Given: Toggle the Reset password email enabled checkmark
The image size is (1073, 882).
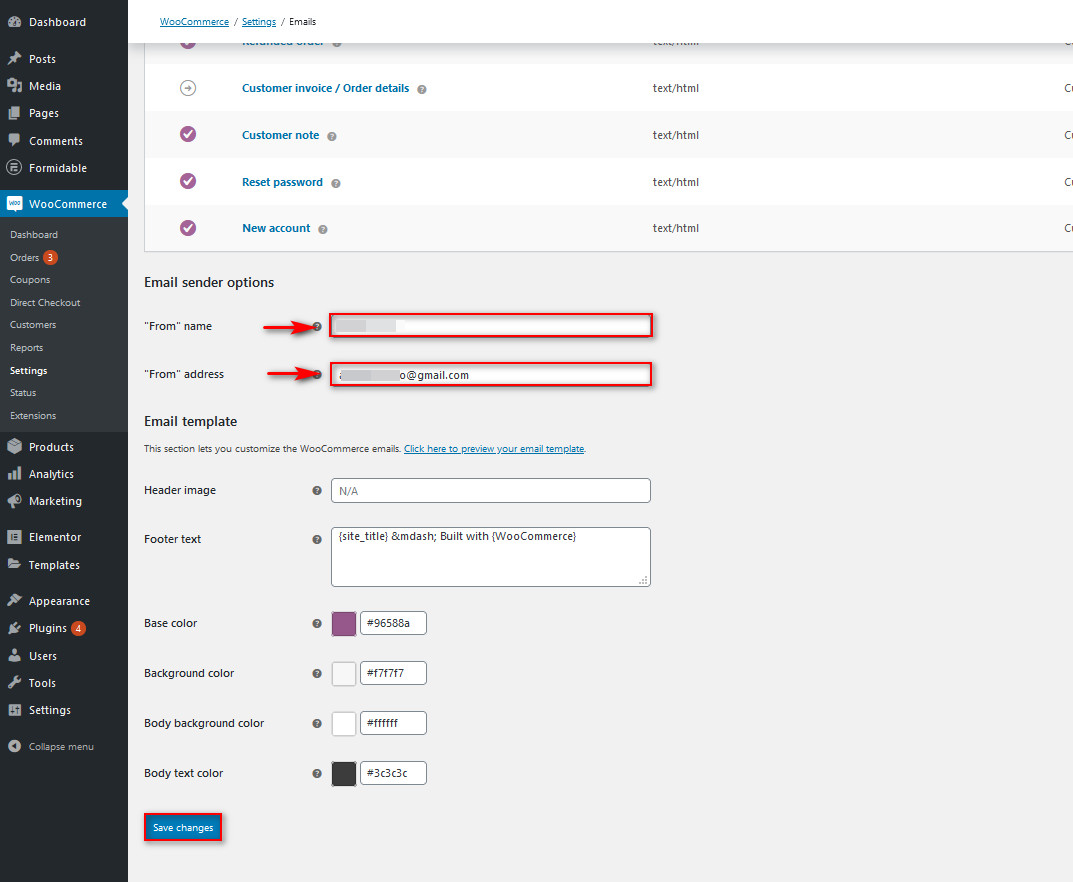Looking at the screenshot, I should click(x=188, y=181).
